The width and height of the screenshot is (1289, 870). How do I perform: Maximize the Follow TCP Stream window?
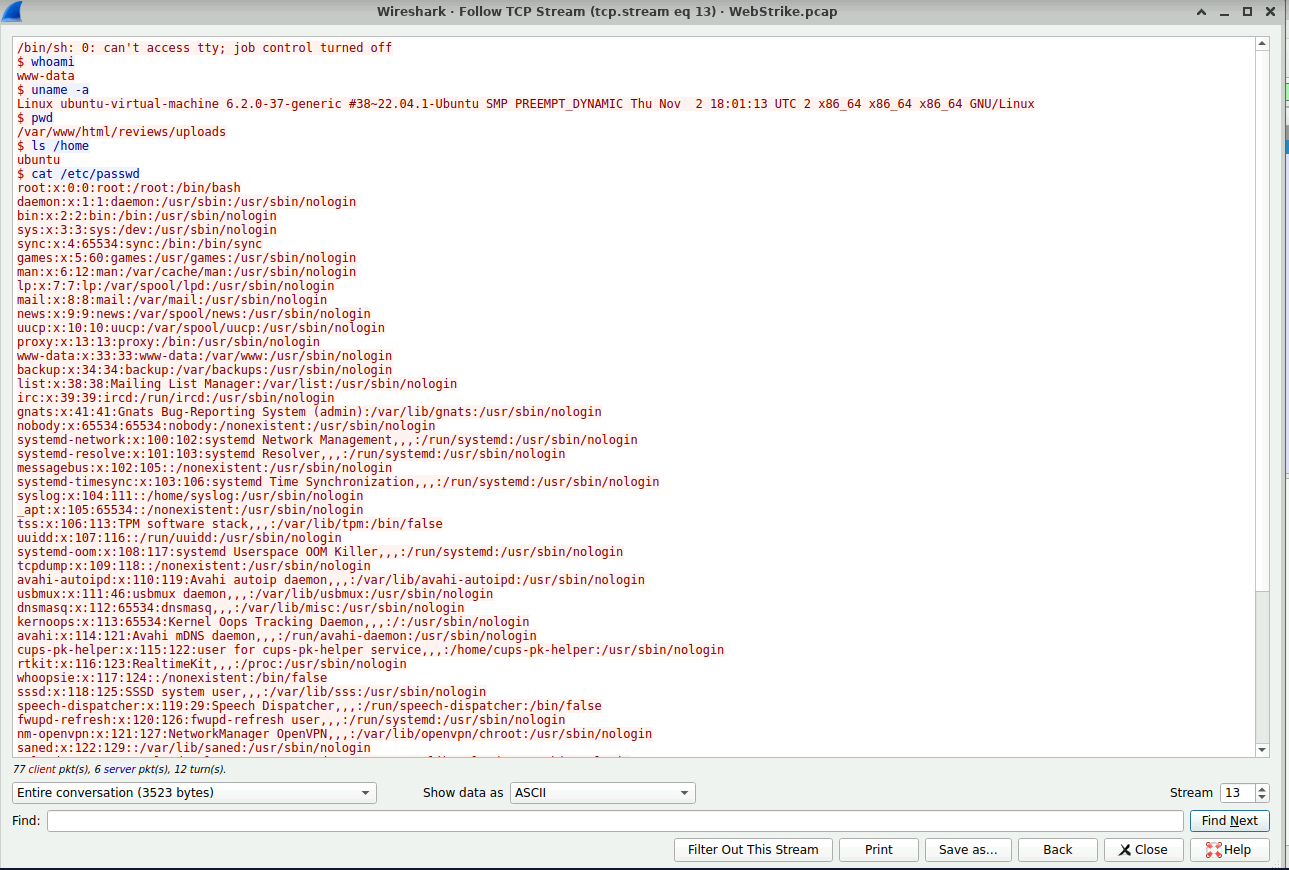tap(1247, 12)
